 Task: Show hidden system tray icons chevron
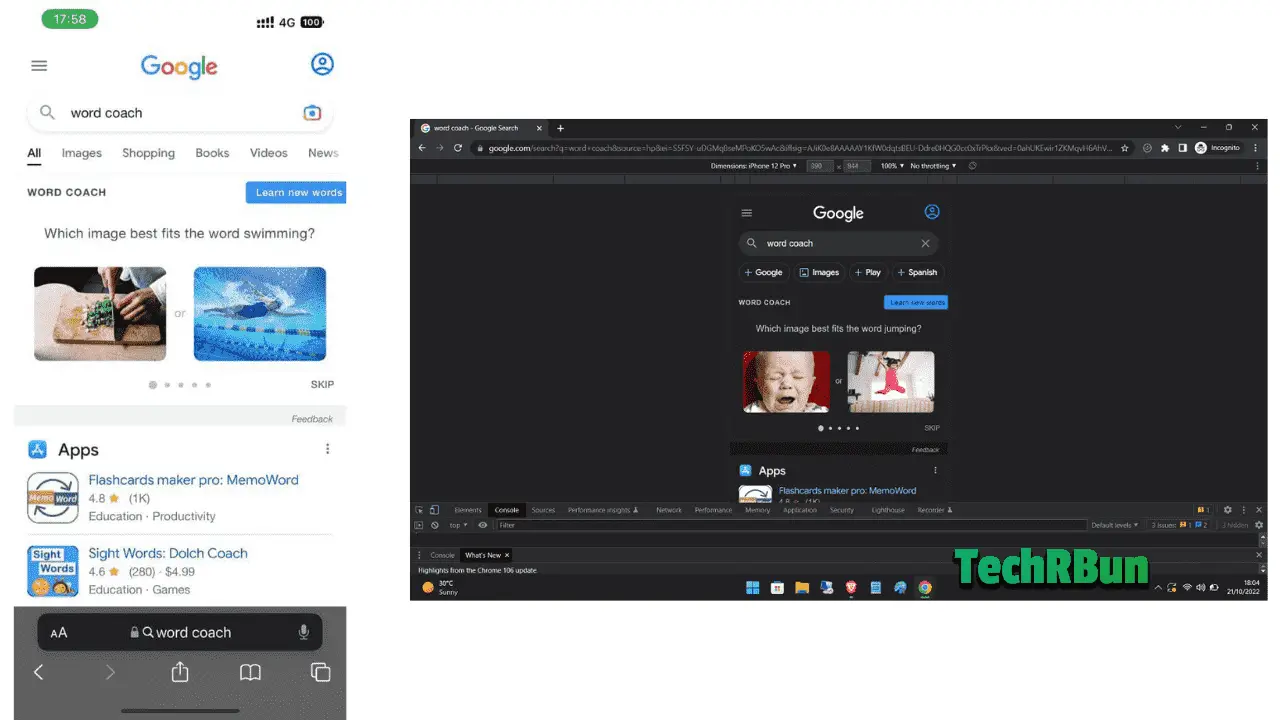(1159, 587)
